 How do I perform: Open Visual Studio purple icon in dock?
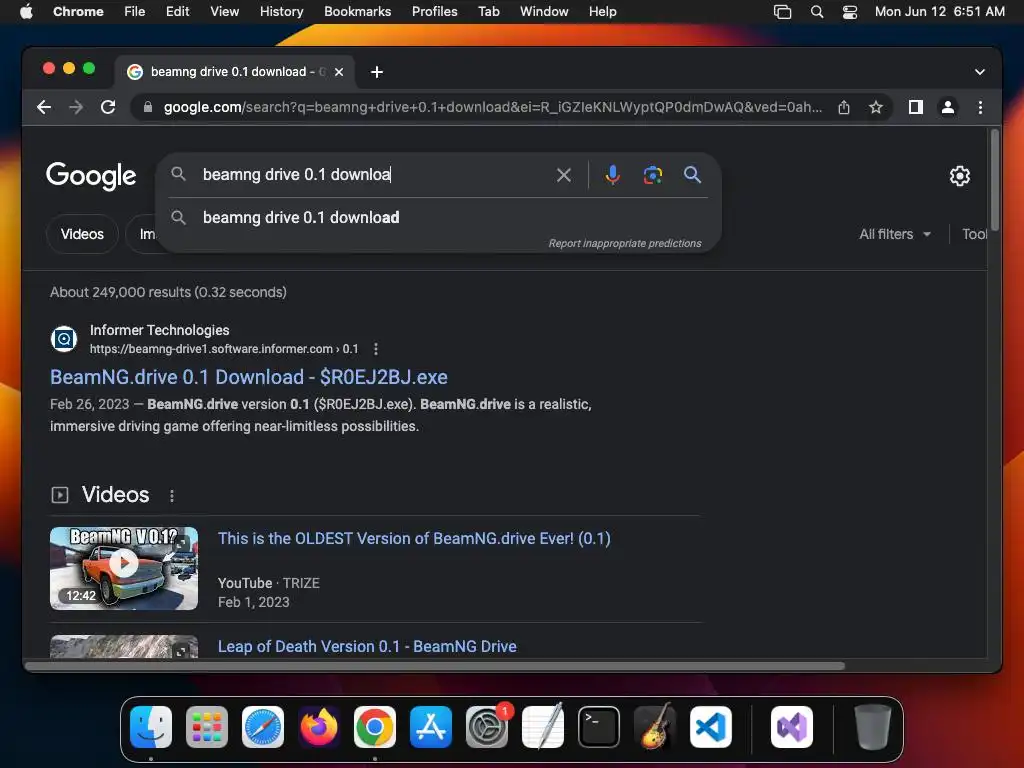point(792,727)
